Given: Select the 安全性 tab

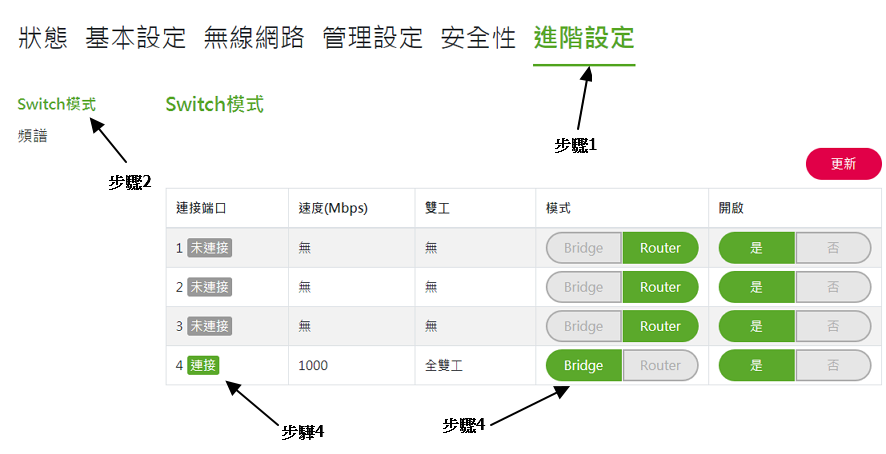Looking at the screenshot, I should (478, 39).
